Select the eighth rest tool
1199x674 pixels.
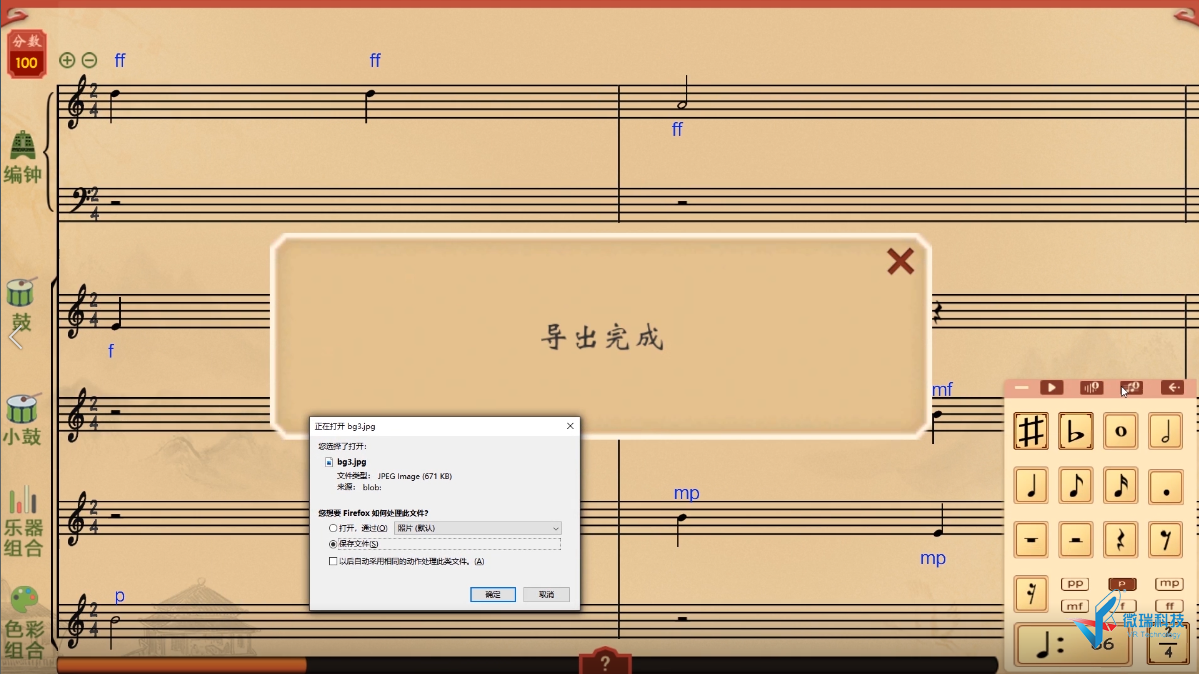click(1165, 540)
